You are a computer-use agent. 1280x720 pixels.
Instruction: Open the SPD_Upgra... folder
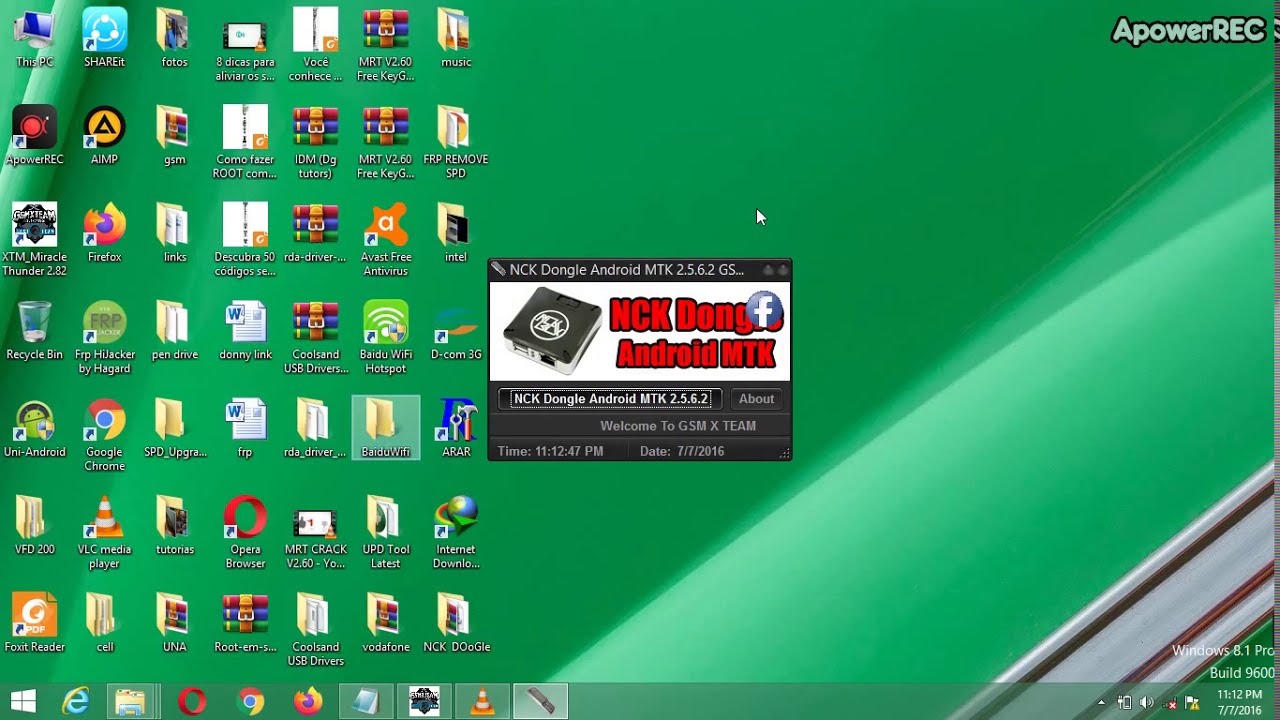click(x=174, y=428)
